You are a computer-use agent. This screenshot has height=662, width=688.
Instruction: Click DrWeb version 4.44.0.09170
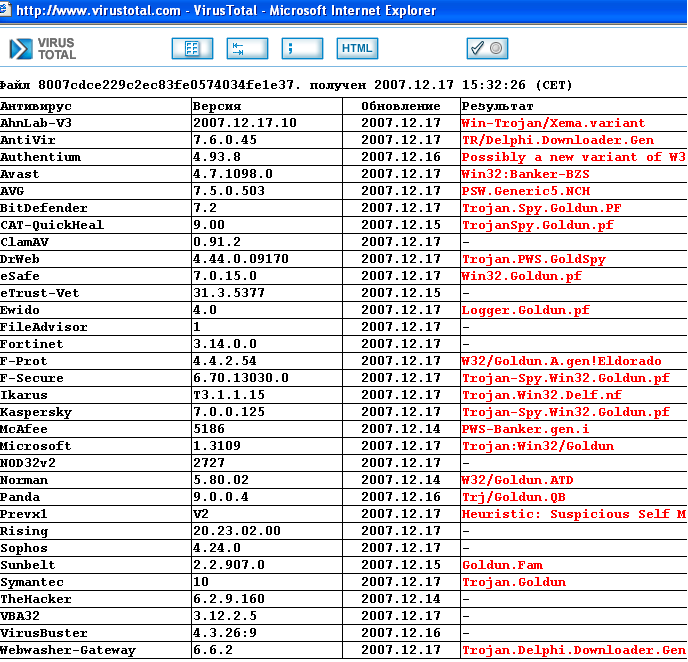241,259
